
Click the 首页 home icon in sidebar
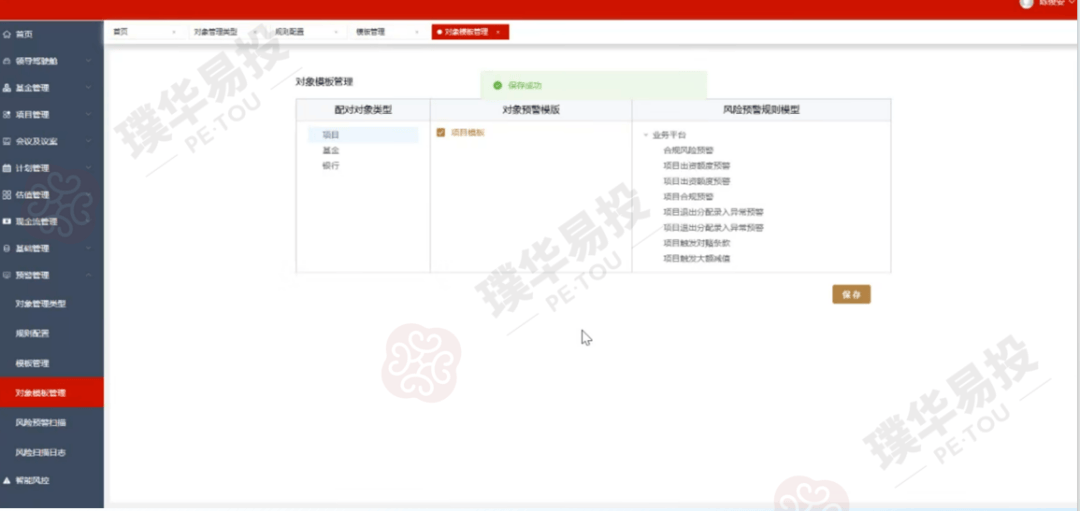(8, 34)
